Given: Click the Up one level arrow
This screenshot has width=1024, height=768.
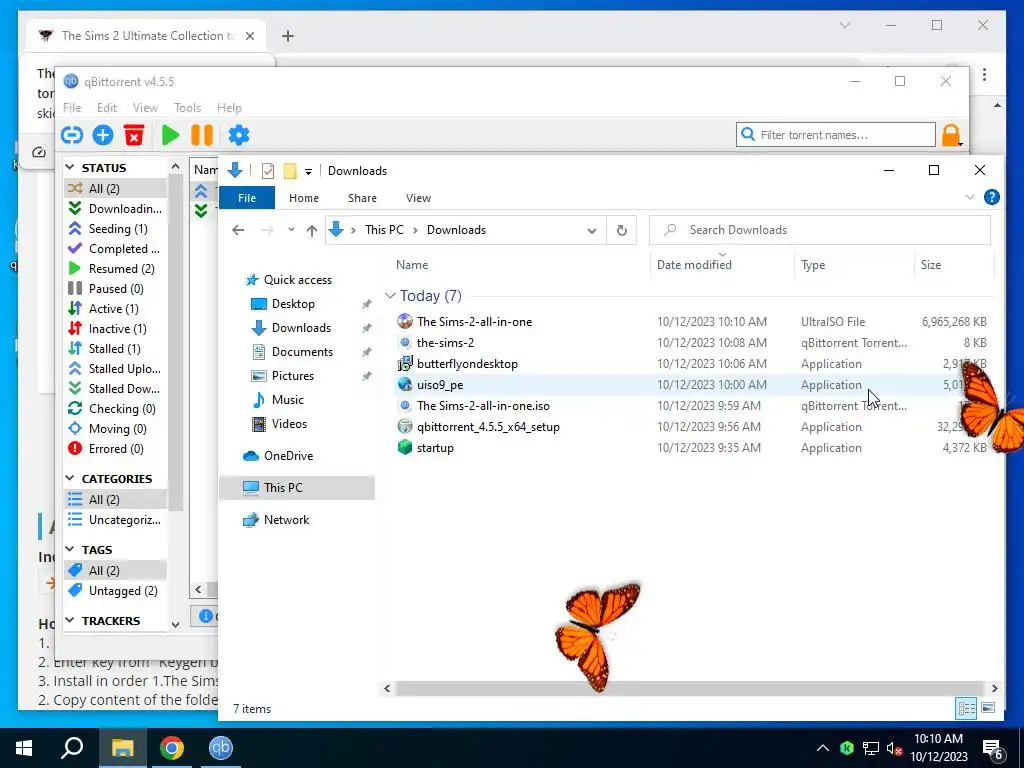Looking at the screenshot, I should pyautogui.click(x=312, y=230).
